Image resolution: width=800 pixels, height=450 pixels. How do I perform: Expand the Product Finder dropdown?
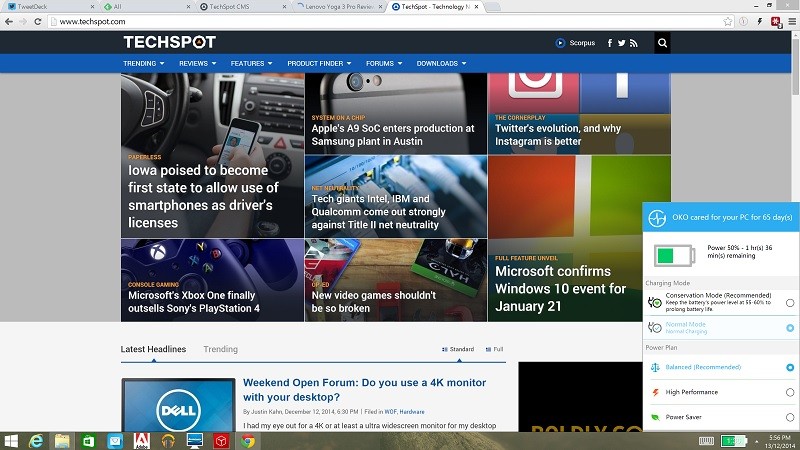(319, 63)
